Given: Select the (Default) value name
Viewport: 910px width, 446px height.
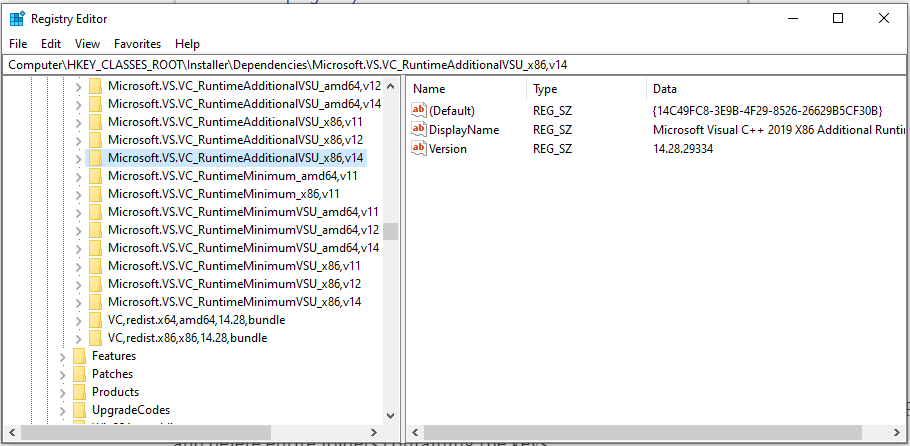Looking at the screenshot, I should pos(452,110).
